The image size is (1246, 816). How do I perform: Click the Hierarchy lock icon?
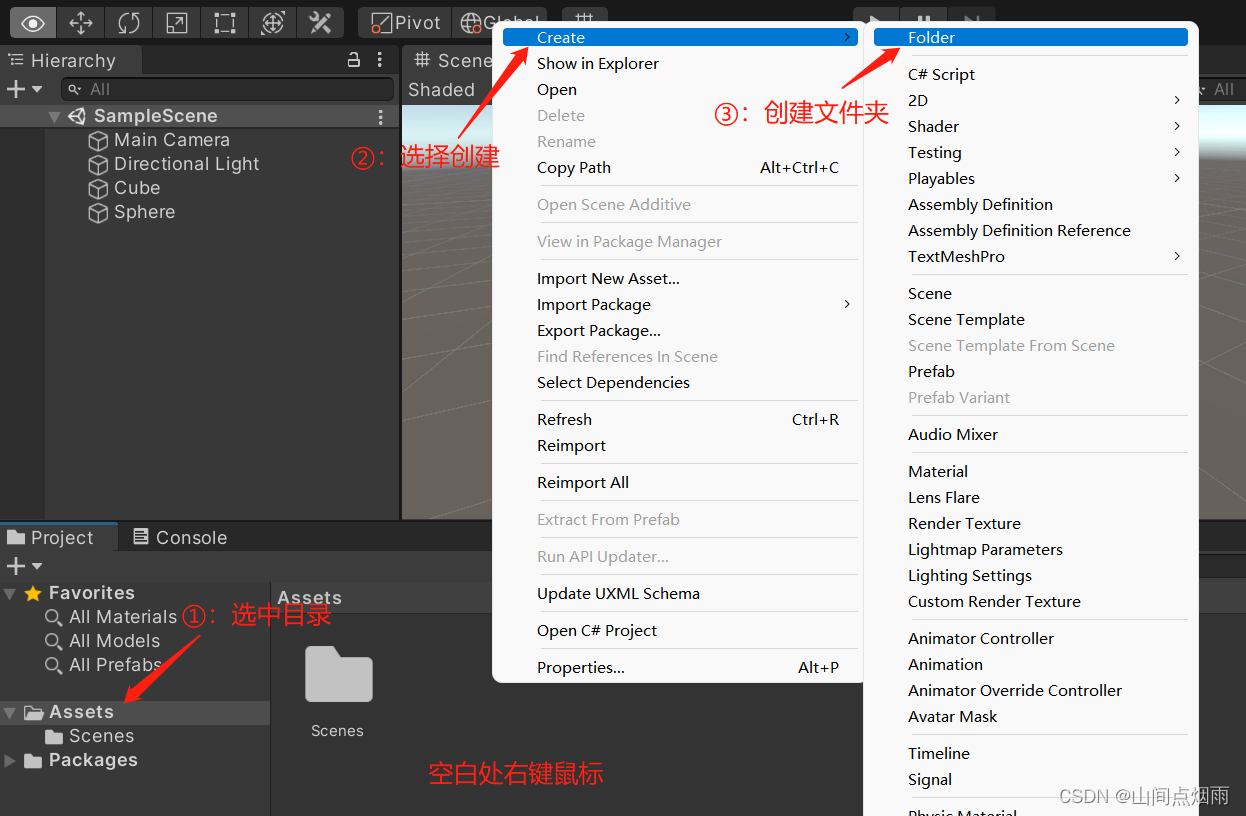354,60
